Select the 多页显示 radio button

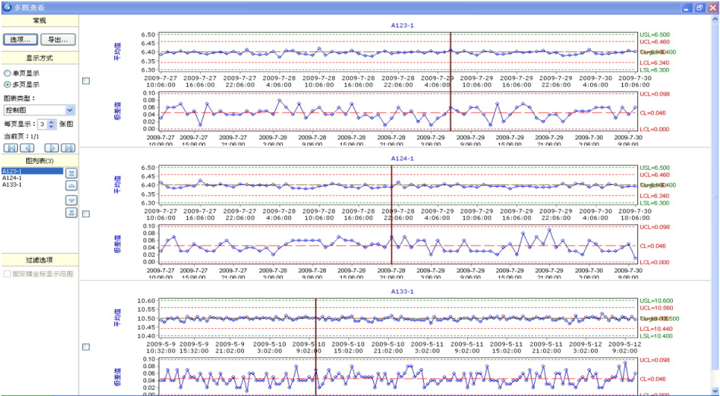tap(7, 85)
